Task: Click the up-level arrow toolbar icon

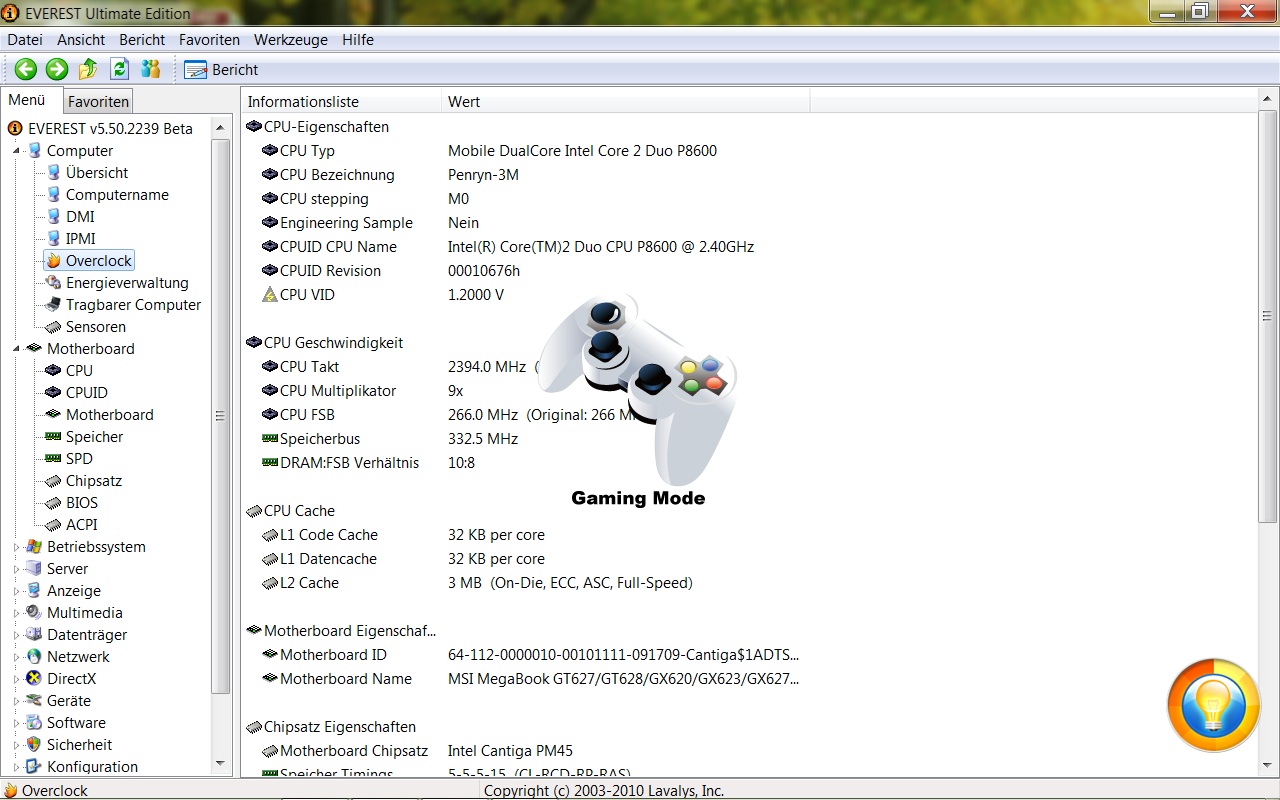Action: click(88, 69)
